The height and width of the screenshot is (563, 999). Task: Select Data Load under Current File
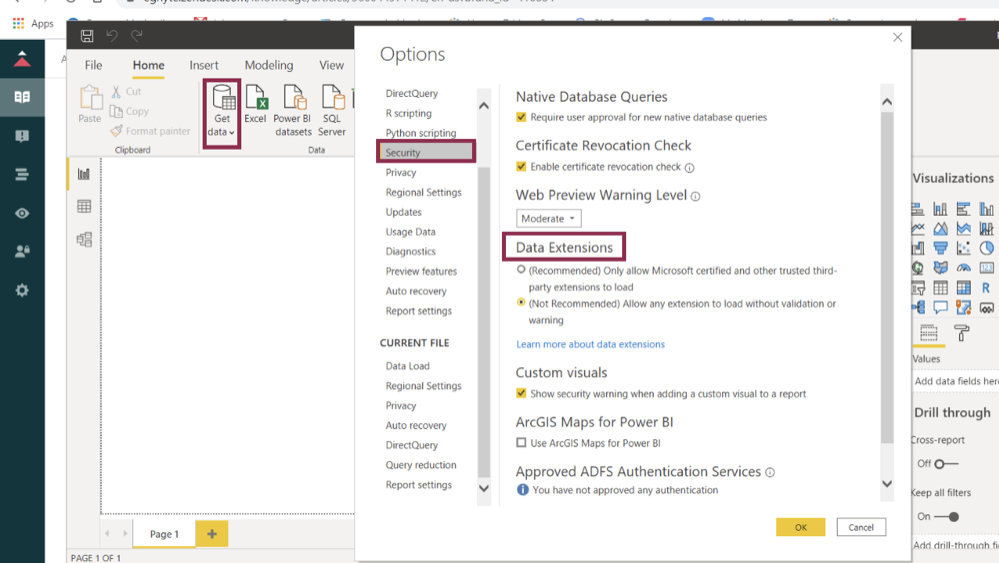point(408,366)
